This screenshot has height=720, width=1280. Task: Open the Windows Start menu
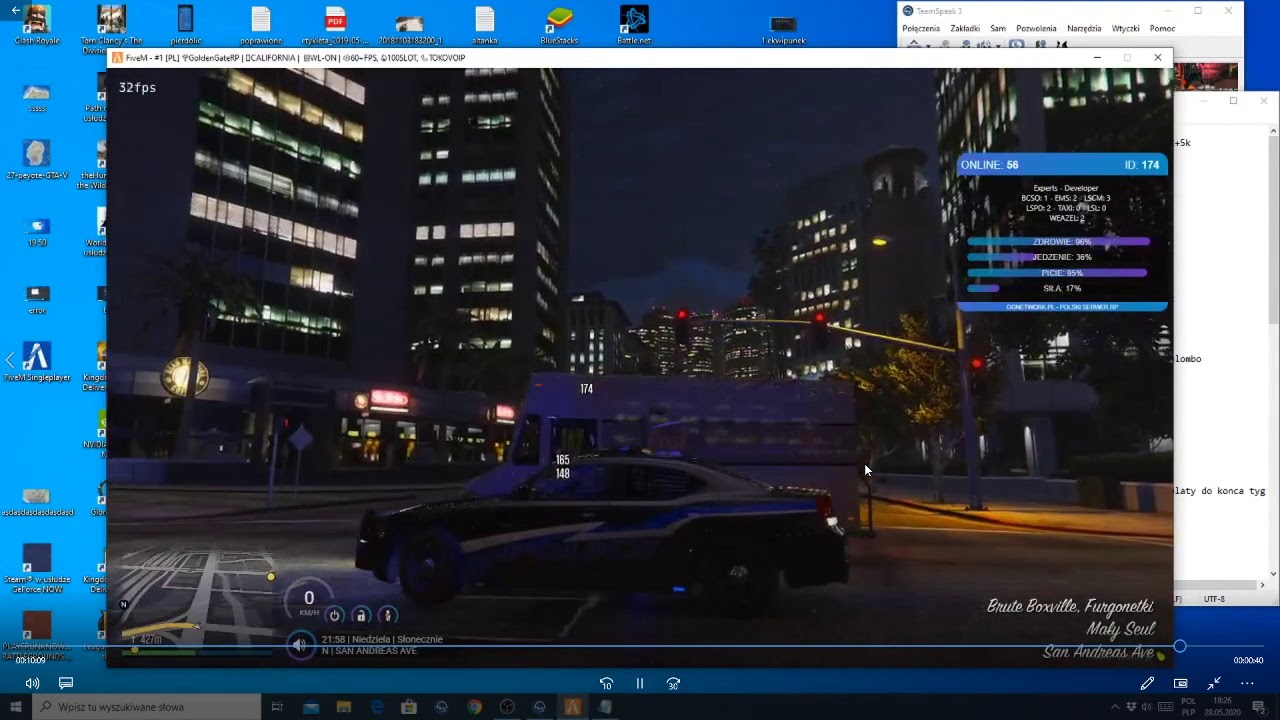(15, 707)
